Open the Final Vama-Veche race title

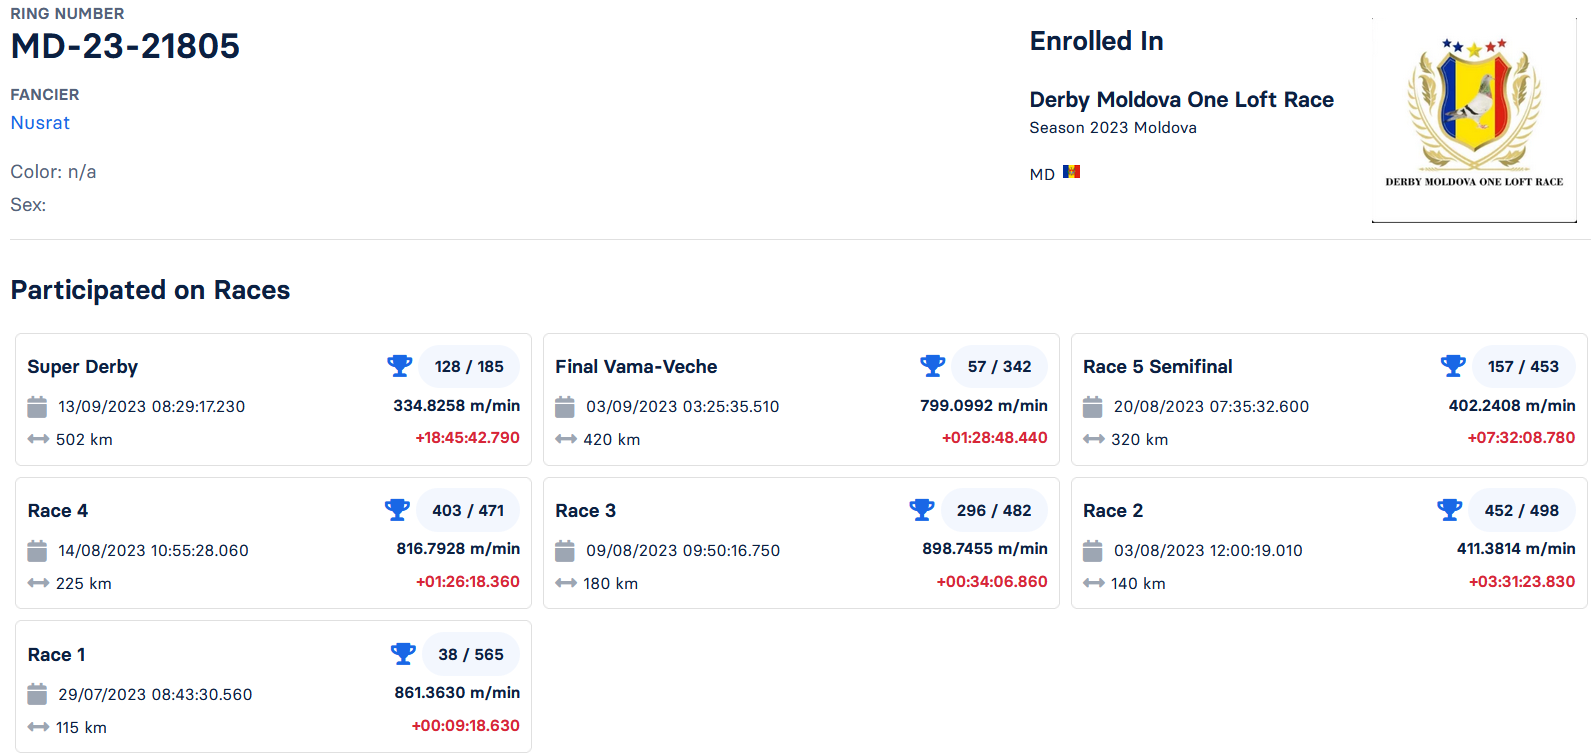tap(636, 367)
